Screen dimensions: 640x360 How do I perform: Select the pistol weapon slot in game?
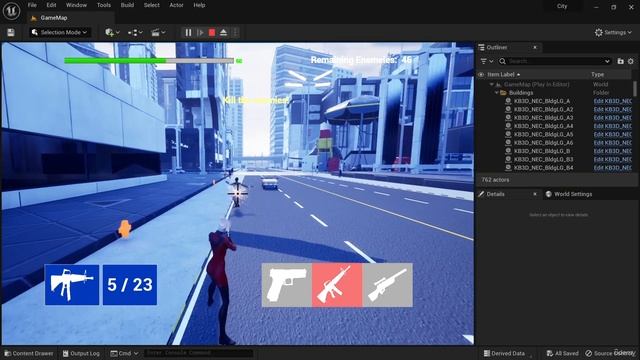pyautogui.click(x=287, y=285)
